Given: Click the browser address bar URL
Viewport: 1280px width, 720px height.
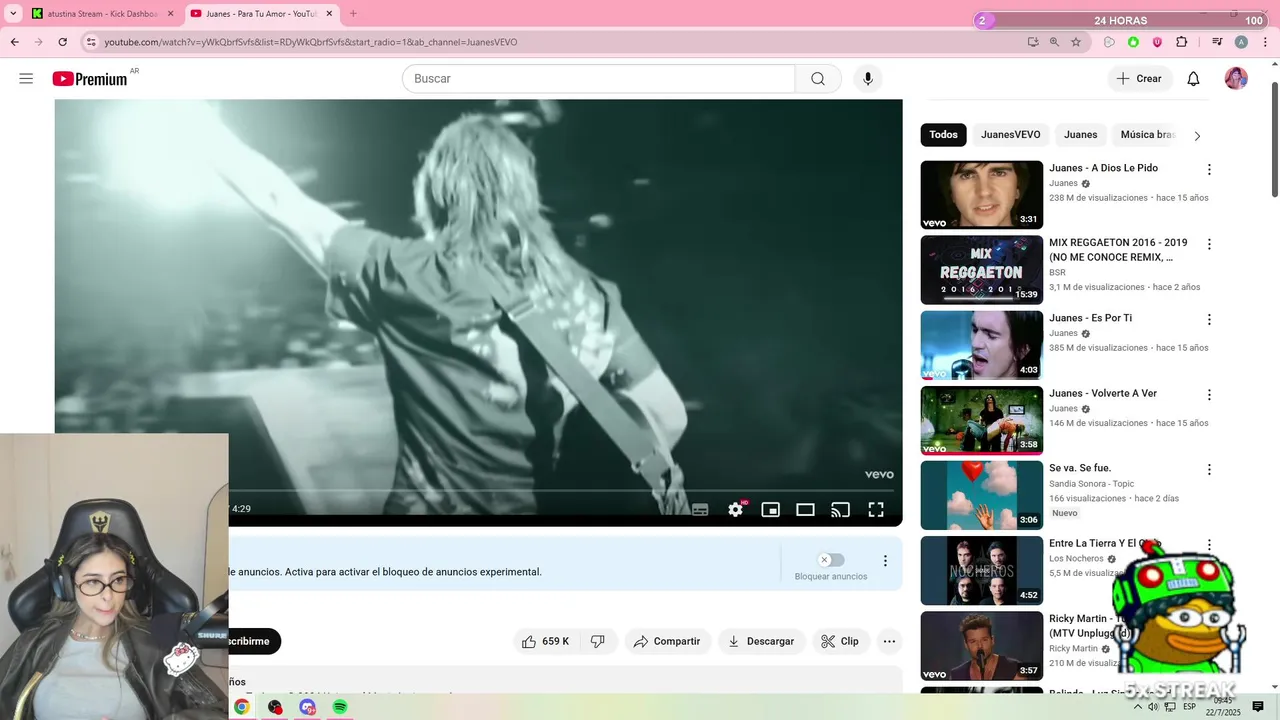Looking at the screenshot, I should pyautogui.click(x=311, y=42).
